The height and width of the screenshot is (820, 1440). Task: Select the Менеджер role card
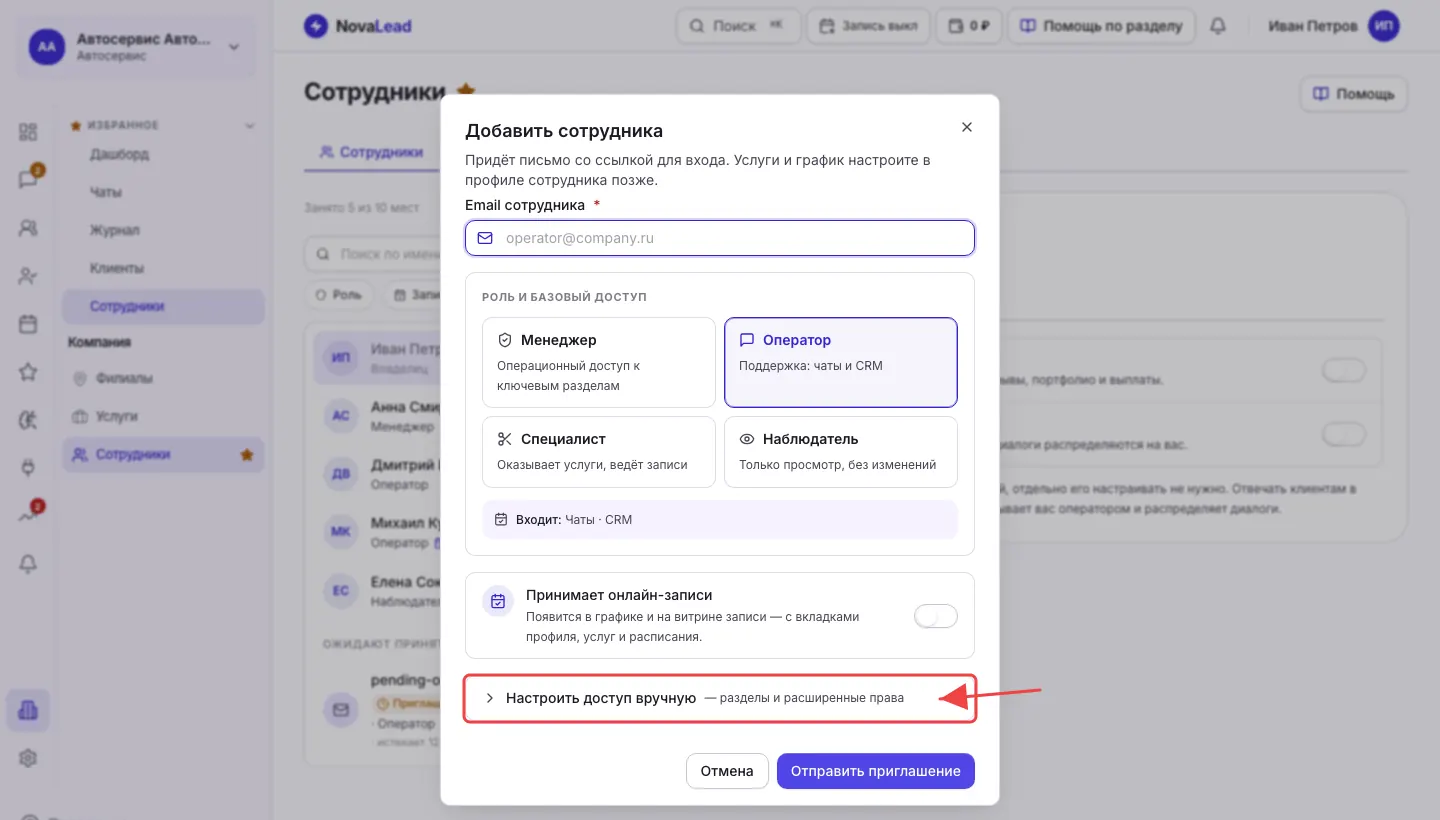[599, 362]
